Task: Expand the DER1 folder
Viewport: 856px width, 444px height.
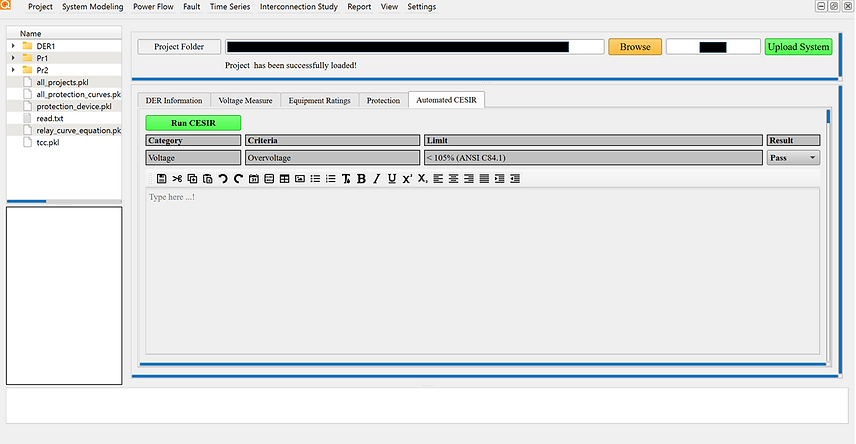Action: (x=13, y=46)
